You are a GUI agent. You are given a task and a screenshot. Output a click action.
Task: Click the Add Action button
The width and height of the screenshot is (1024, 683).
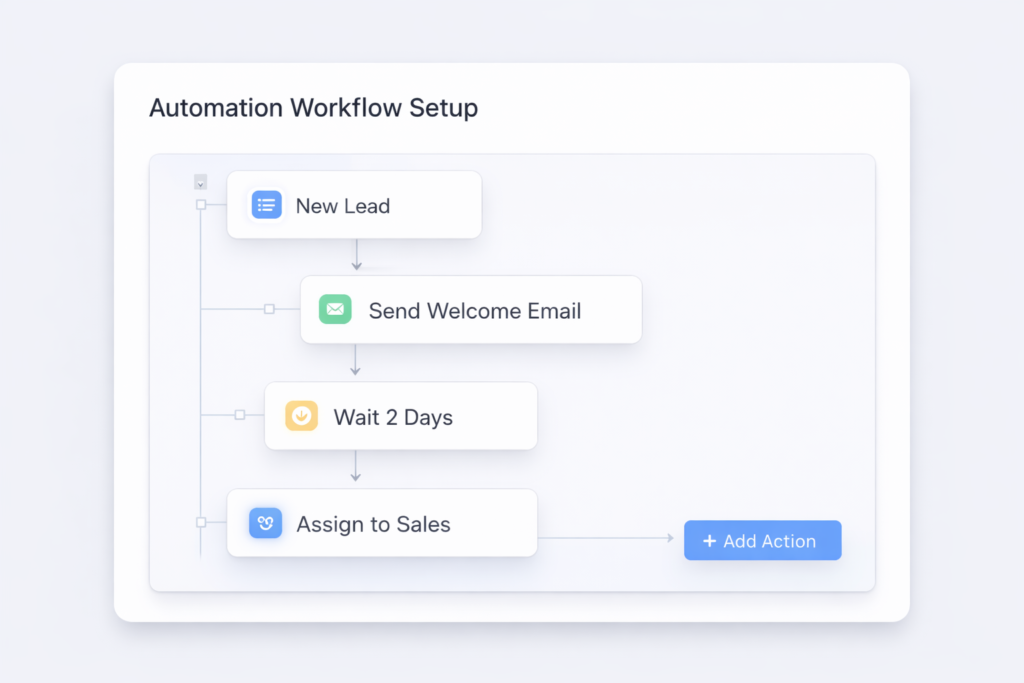point(762,540)
